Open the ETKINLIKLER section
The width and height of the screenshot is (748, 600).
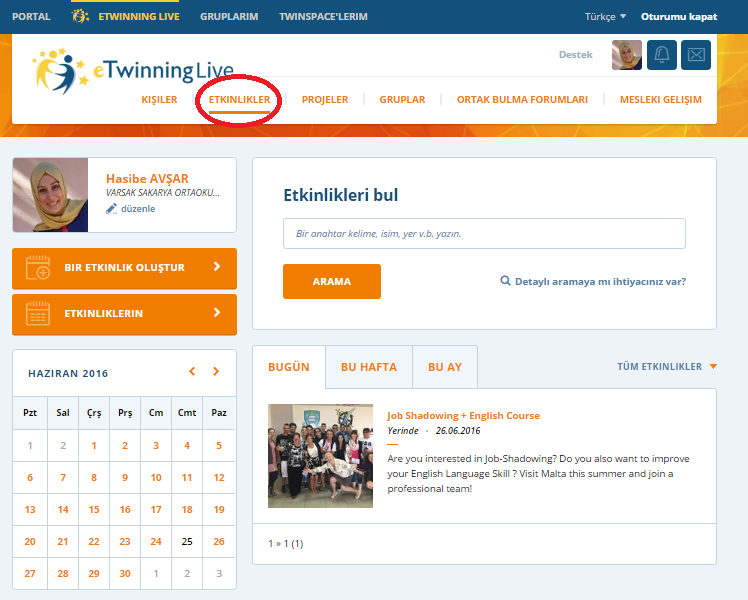[x=239, y=99]
